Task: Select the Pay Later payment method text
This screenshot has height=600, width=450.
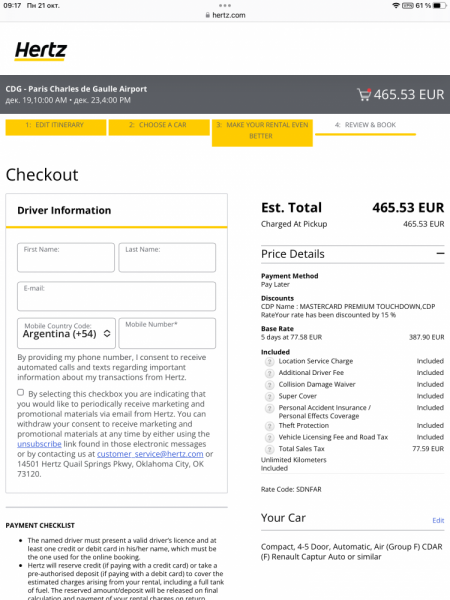Action: coord(275,284)
